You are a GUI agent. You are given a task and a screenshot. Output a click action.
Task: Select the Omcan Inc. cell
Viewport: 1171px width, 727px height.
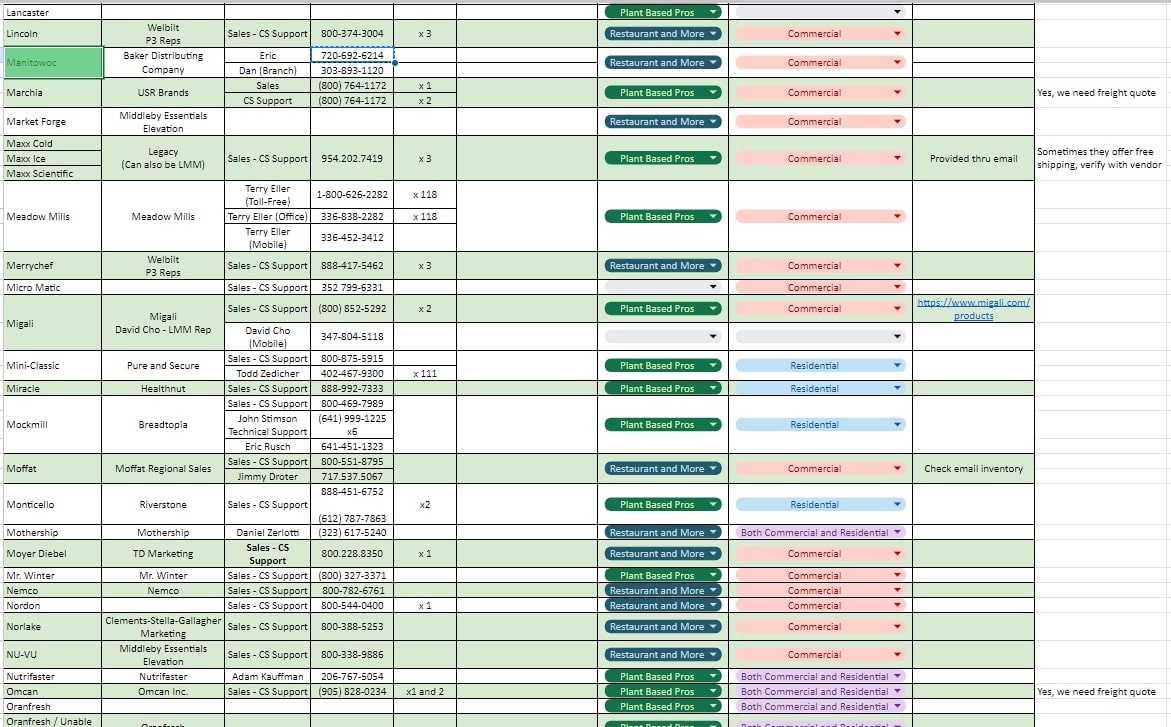[163, 691]
